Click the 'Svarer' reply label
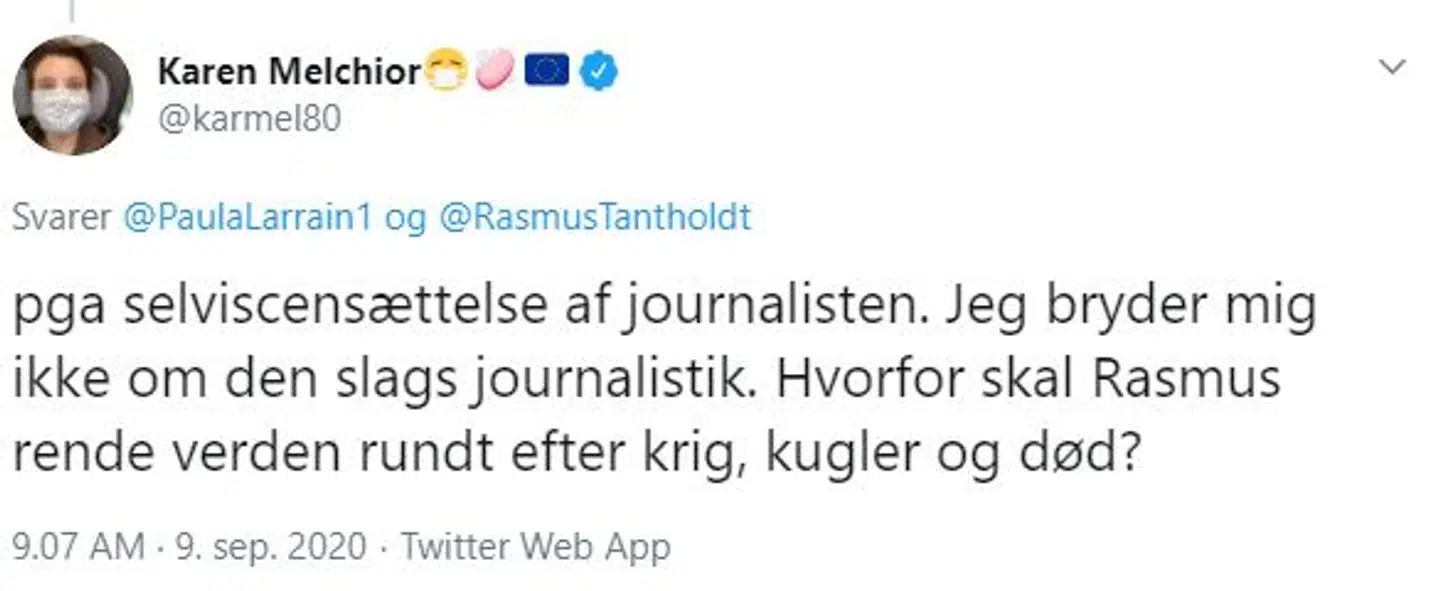The width and height of the screenshot is (1440, 591). (x=61, y=217)
